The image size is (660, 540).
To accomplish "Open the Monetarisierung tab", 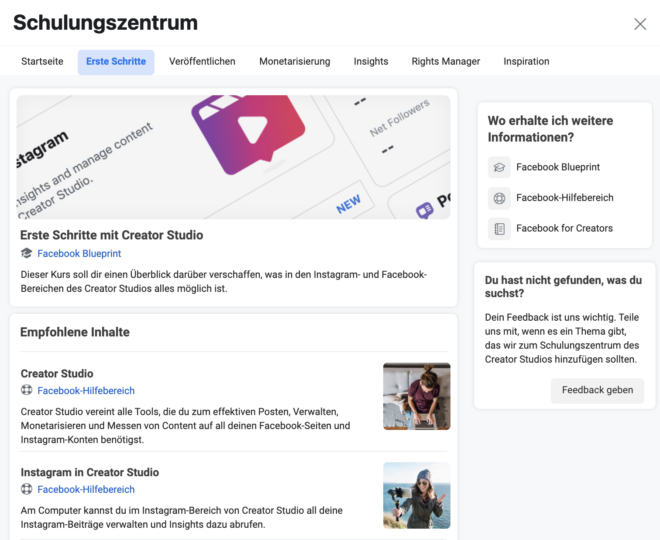I will click(x=295, y=61).
